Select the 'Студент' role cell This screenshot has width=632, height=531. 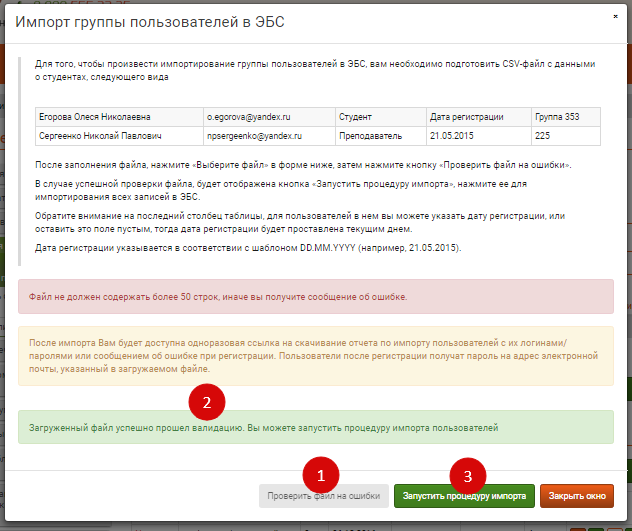tap(380, 116)
